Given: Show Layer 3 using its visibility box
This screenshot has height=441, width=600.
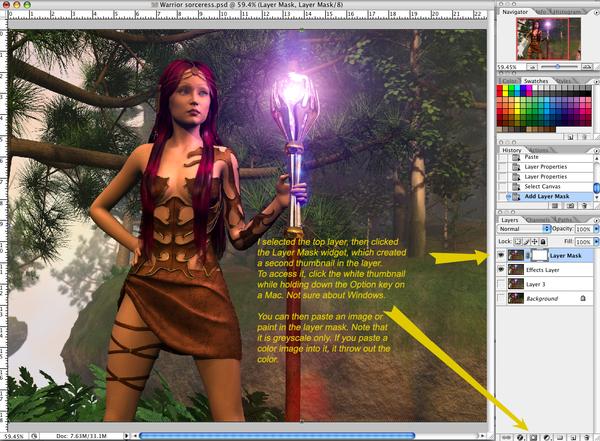Looking at the screenshot, I should (501, 284).
